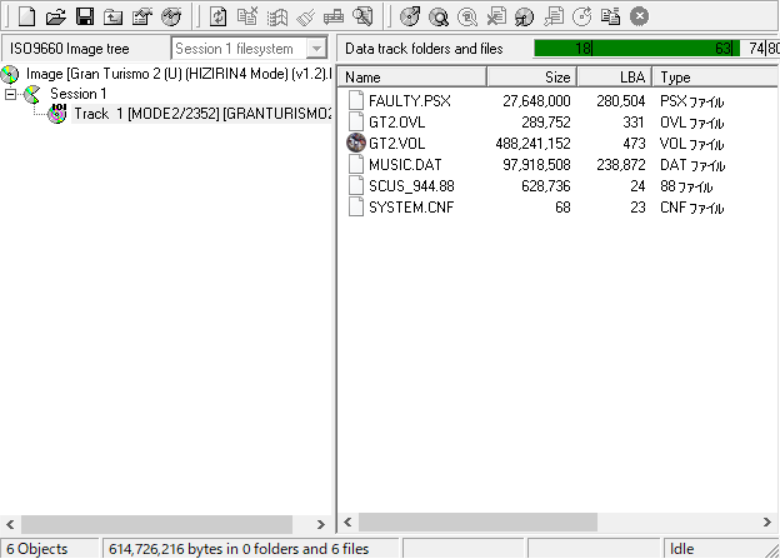Click the ISO9660 Image tree label
Screen dimensions: 780x558
point(69,49)
